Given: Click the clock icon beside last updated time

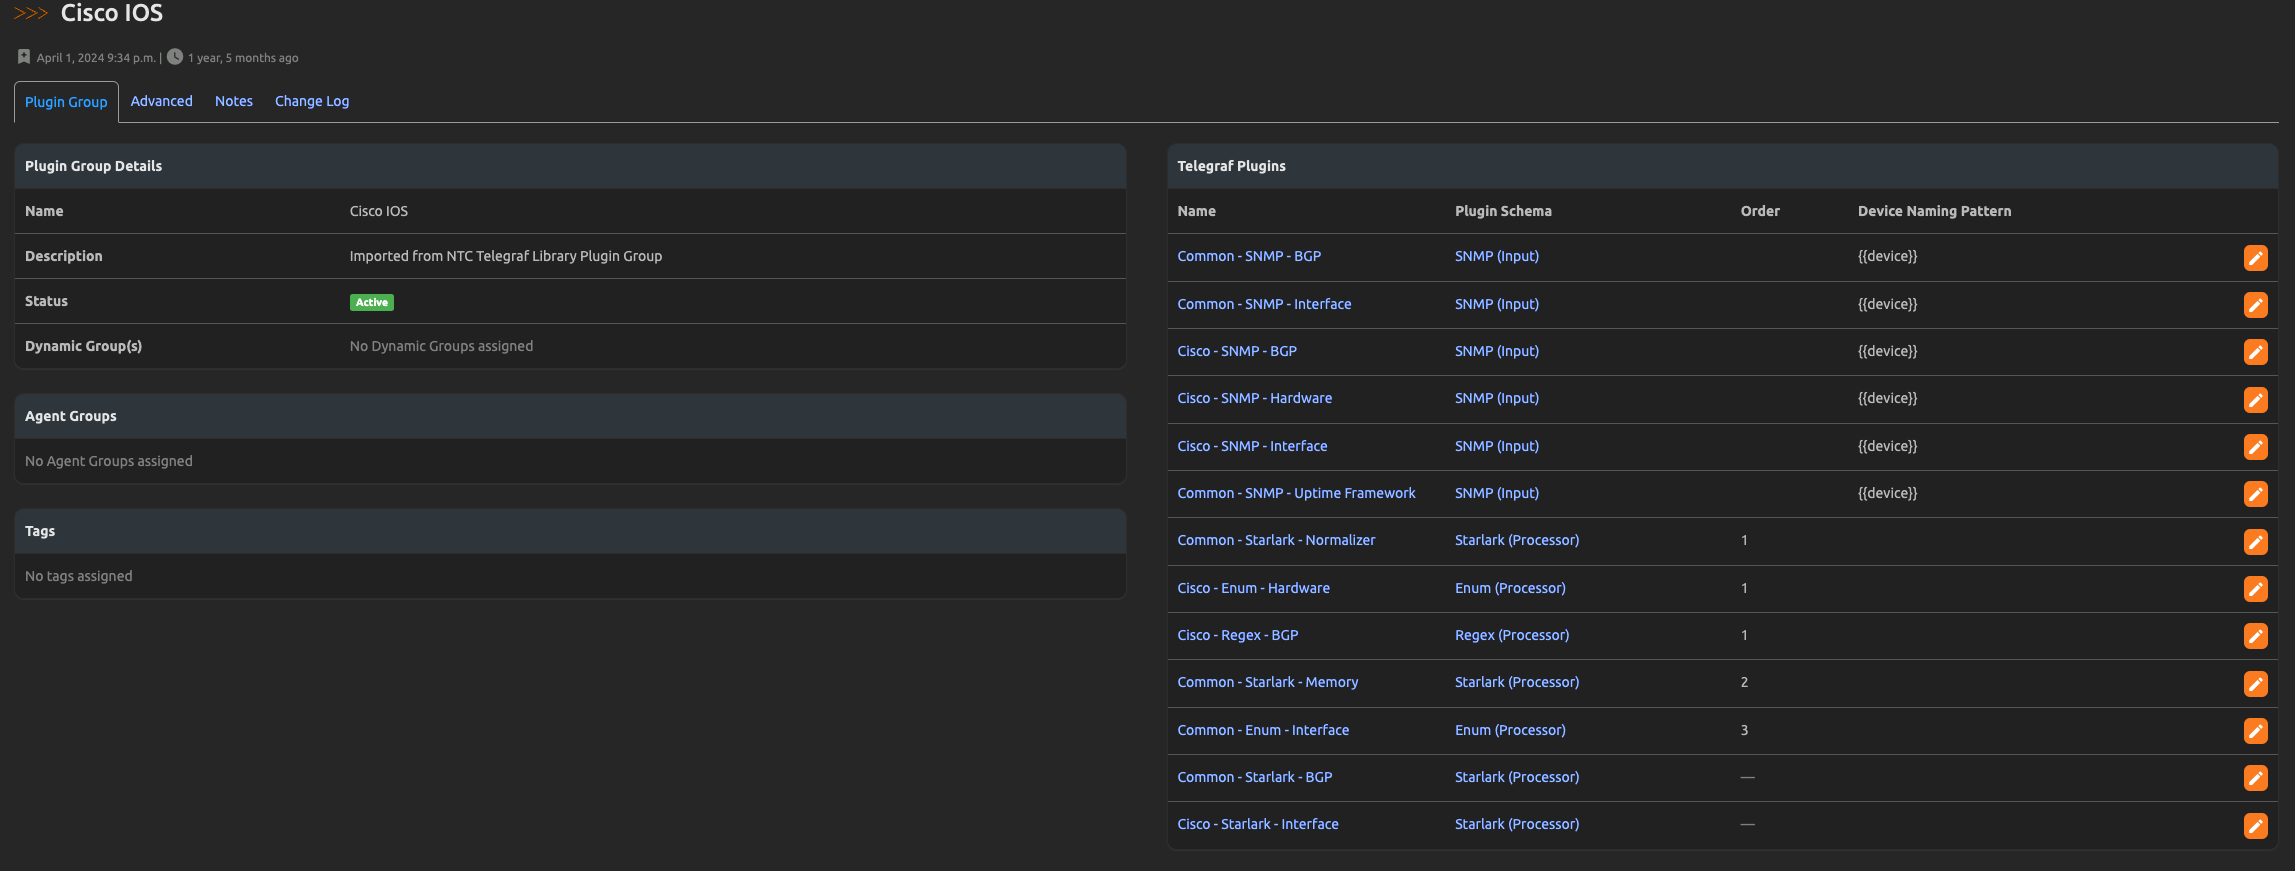Looking at the screenshot, I should [175, 57].
